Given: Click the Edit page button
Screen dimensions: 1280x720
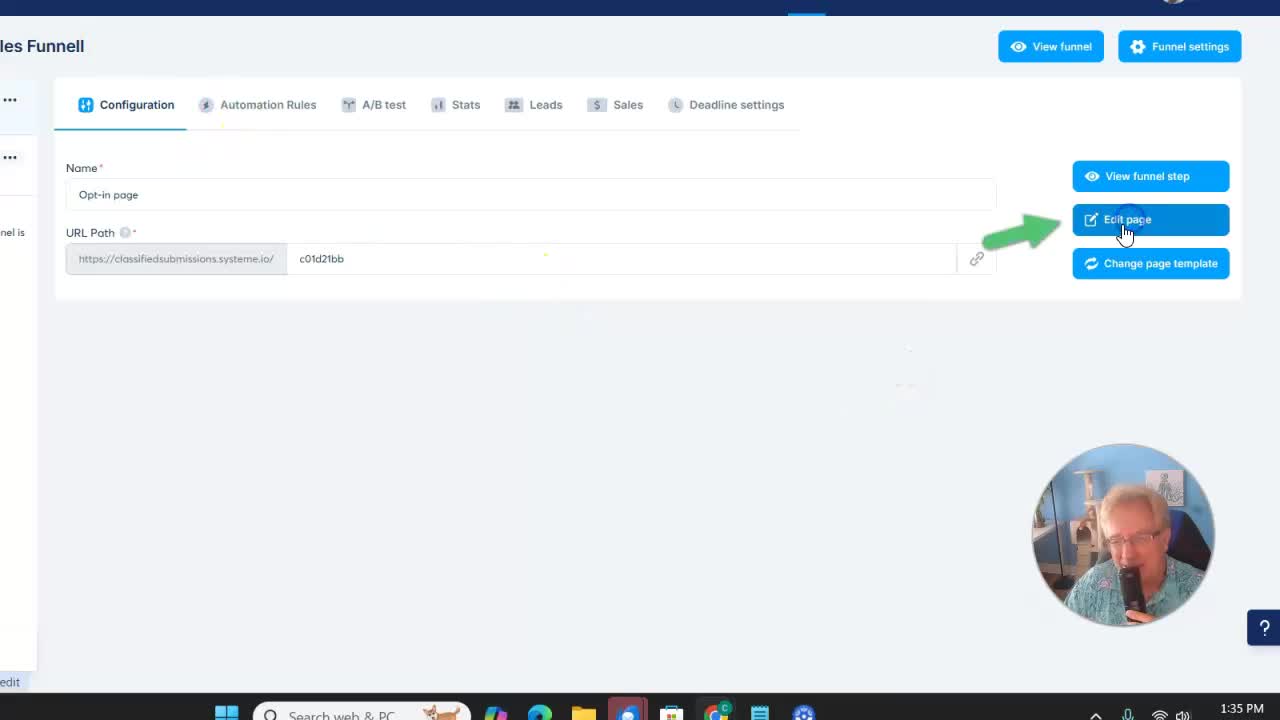Looking at the screenshot, I should (x=1150, y=220).
